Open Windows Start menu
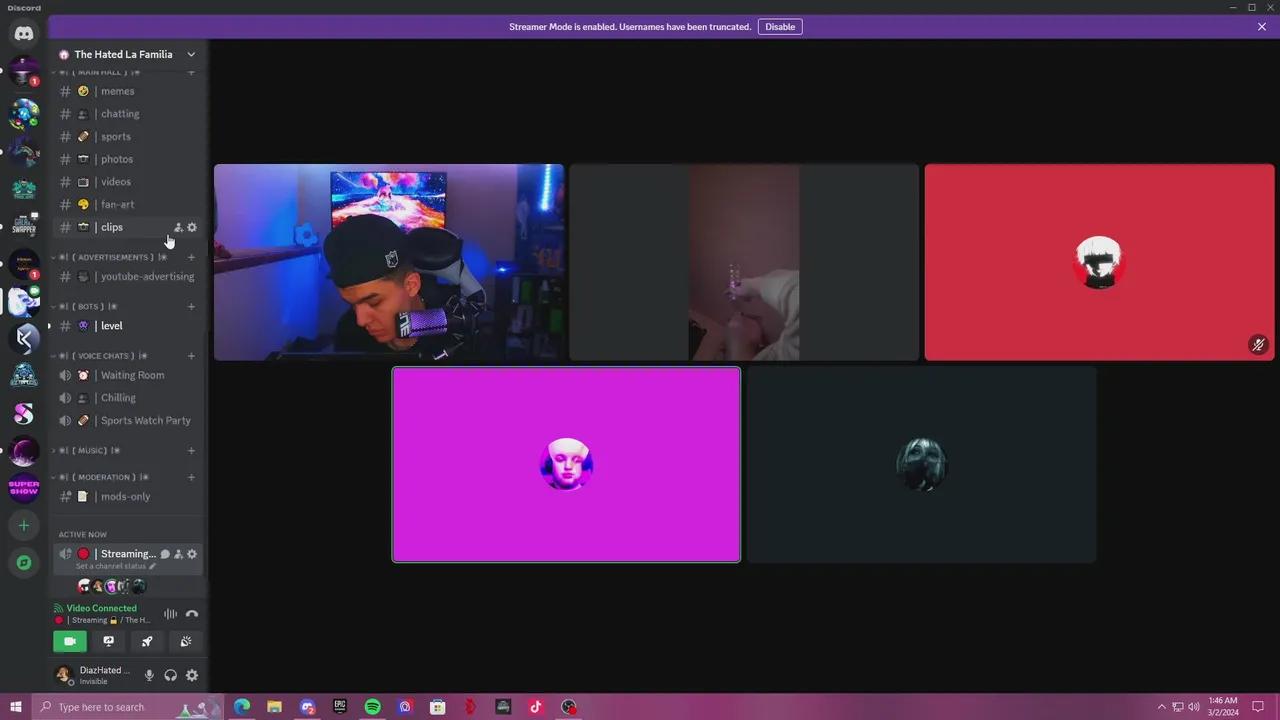The image size is (1280, 720). pyautogui.click(x=15, y=707)
